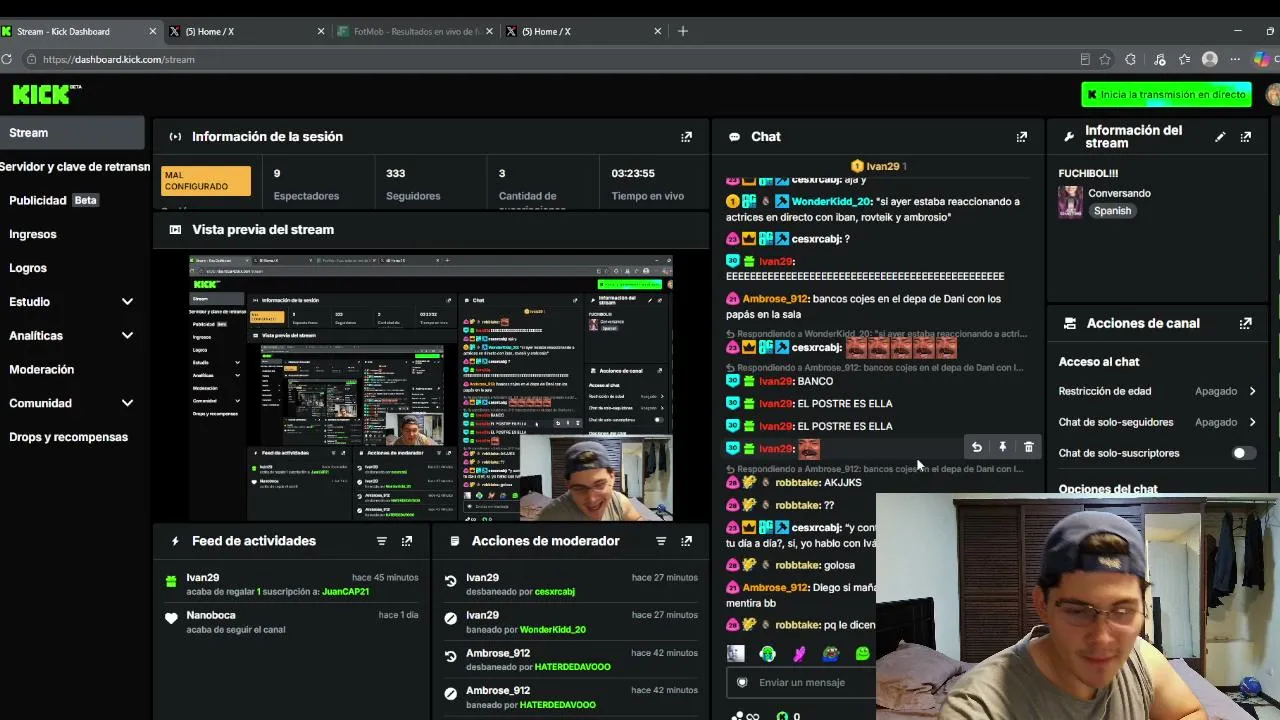Pop out the Acciones de moderador panel
Screen dimensions: 1280x720
(x=686, y=541)
